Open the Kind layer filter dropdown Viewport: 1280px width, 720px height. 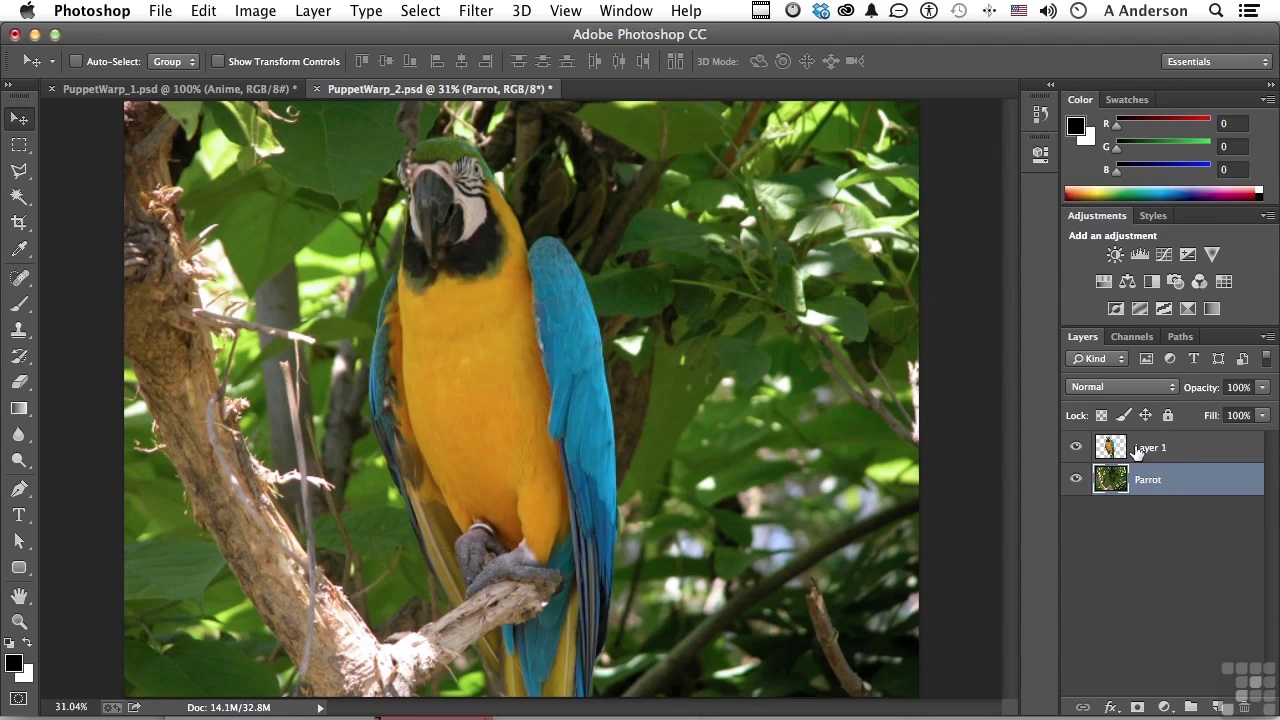[x=1098, y=359]
